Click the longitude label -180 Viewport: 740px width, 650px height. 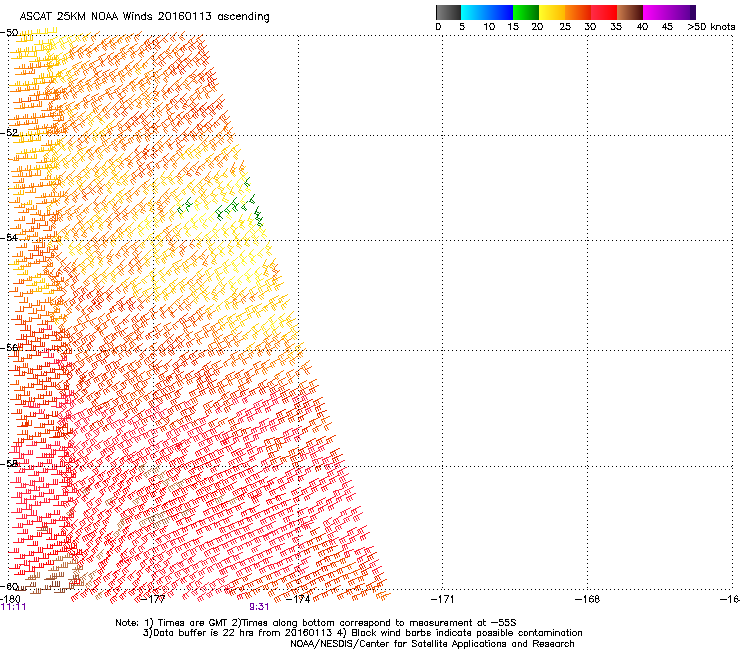click(x=10, y=599)
